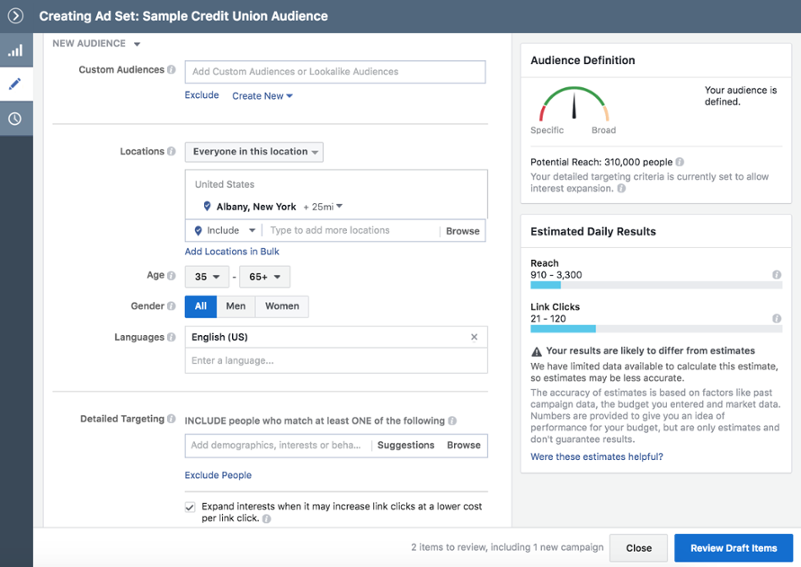The width and height of the screenshot is (801, 567).
Task: Click info icon next to Custom Audiences
Action: [x=171, y=69]
